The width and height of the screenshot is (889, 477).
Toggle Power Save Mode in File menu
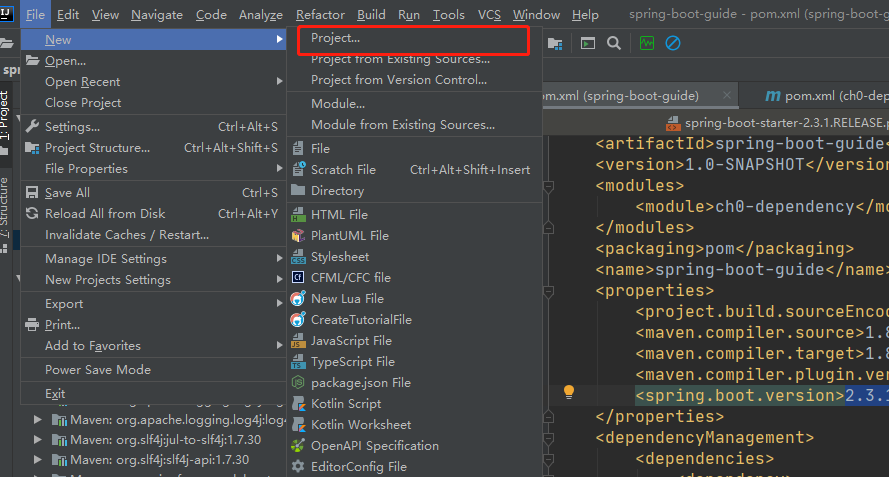[98, 369]
